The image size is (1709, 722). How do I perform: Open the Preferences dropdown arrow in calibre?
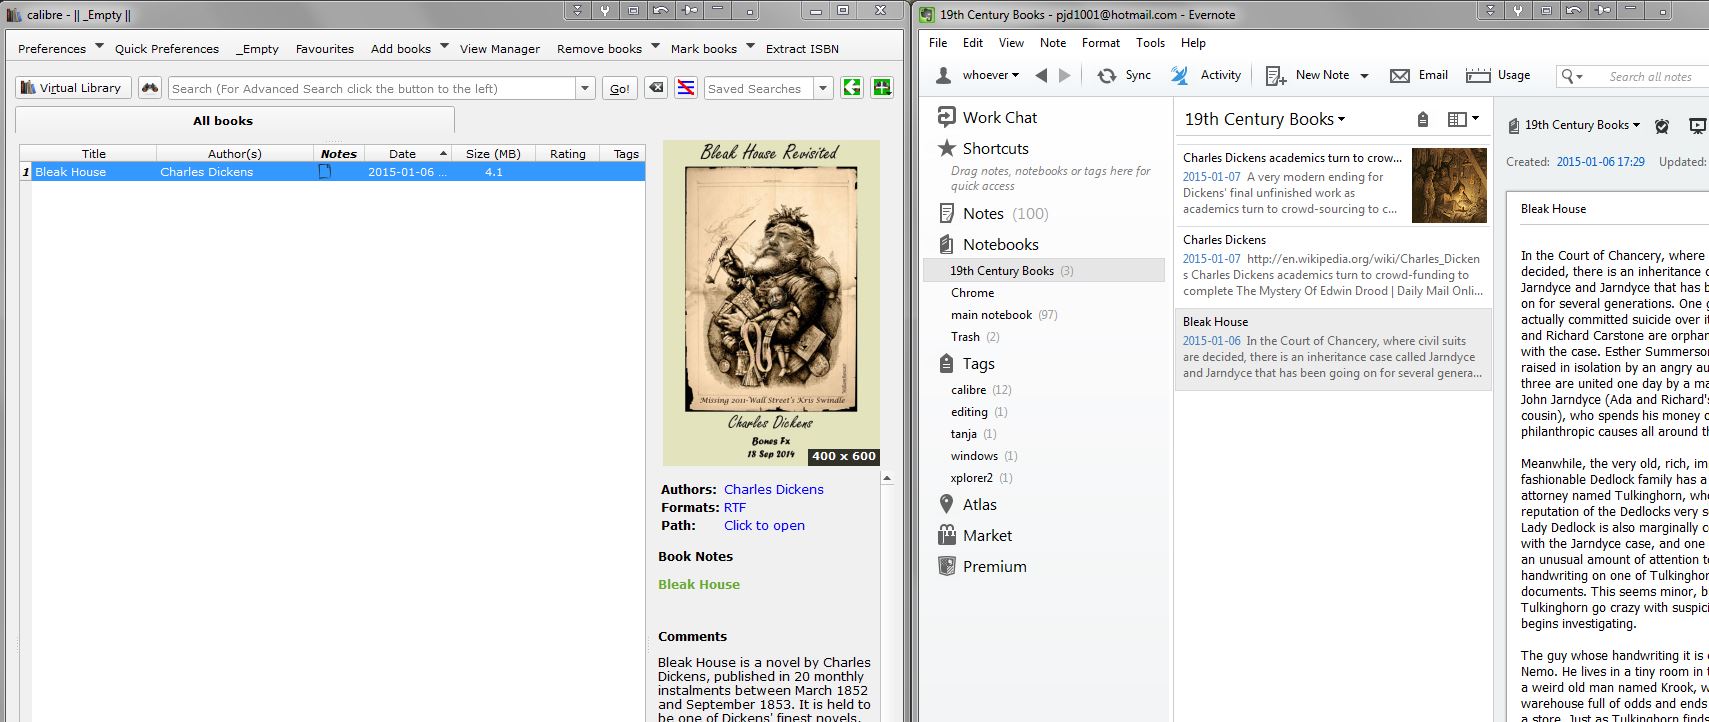click(x=99, y=46)
